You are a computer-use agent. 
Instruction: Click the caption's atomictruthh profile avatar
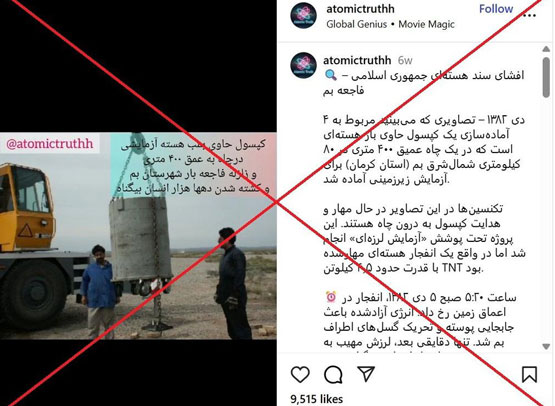point(303,65)
